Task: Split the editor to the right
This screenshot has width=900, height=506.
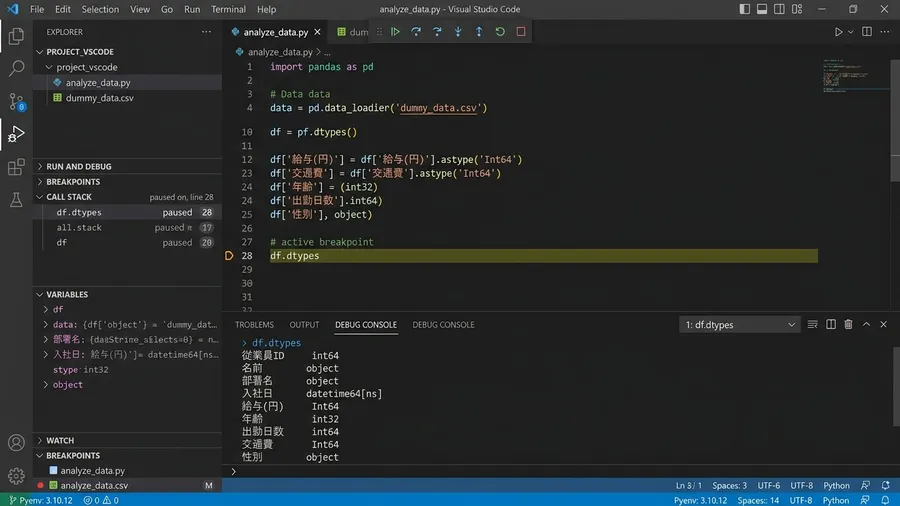Action: 867,32
